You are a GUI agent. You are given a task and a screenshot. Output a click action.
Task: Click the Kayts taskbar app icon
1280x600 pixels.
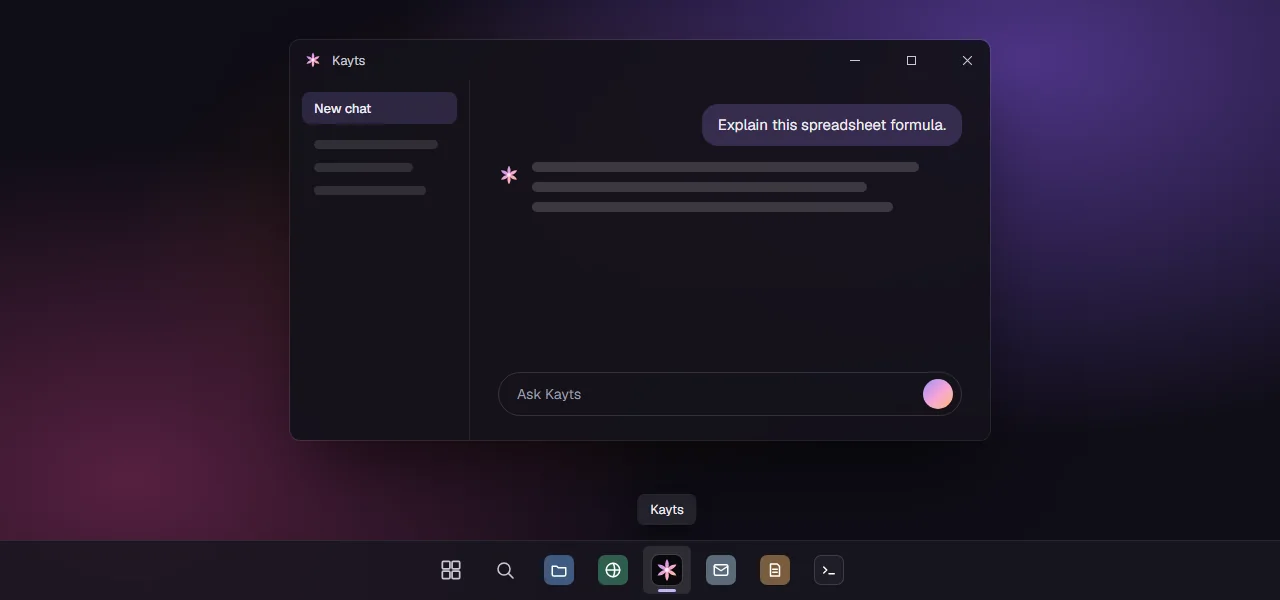667,570
